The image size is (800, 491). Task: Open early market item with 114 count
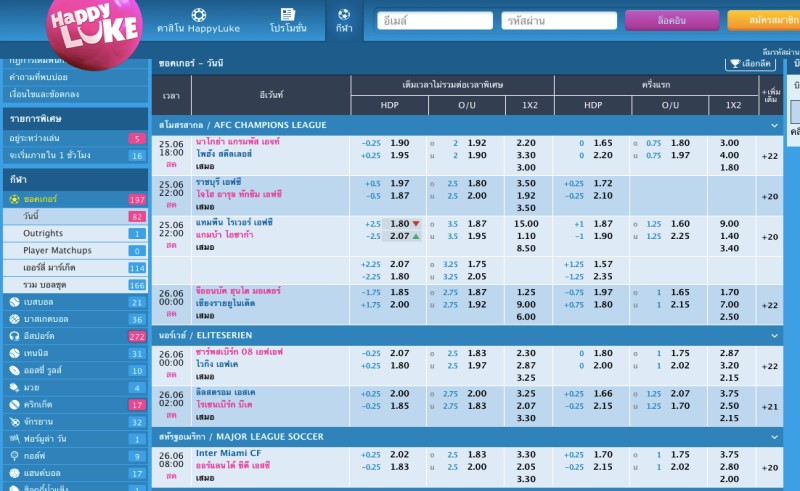(76, 268)
